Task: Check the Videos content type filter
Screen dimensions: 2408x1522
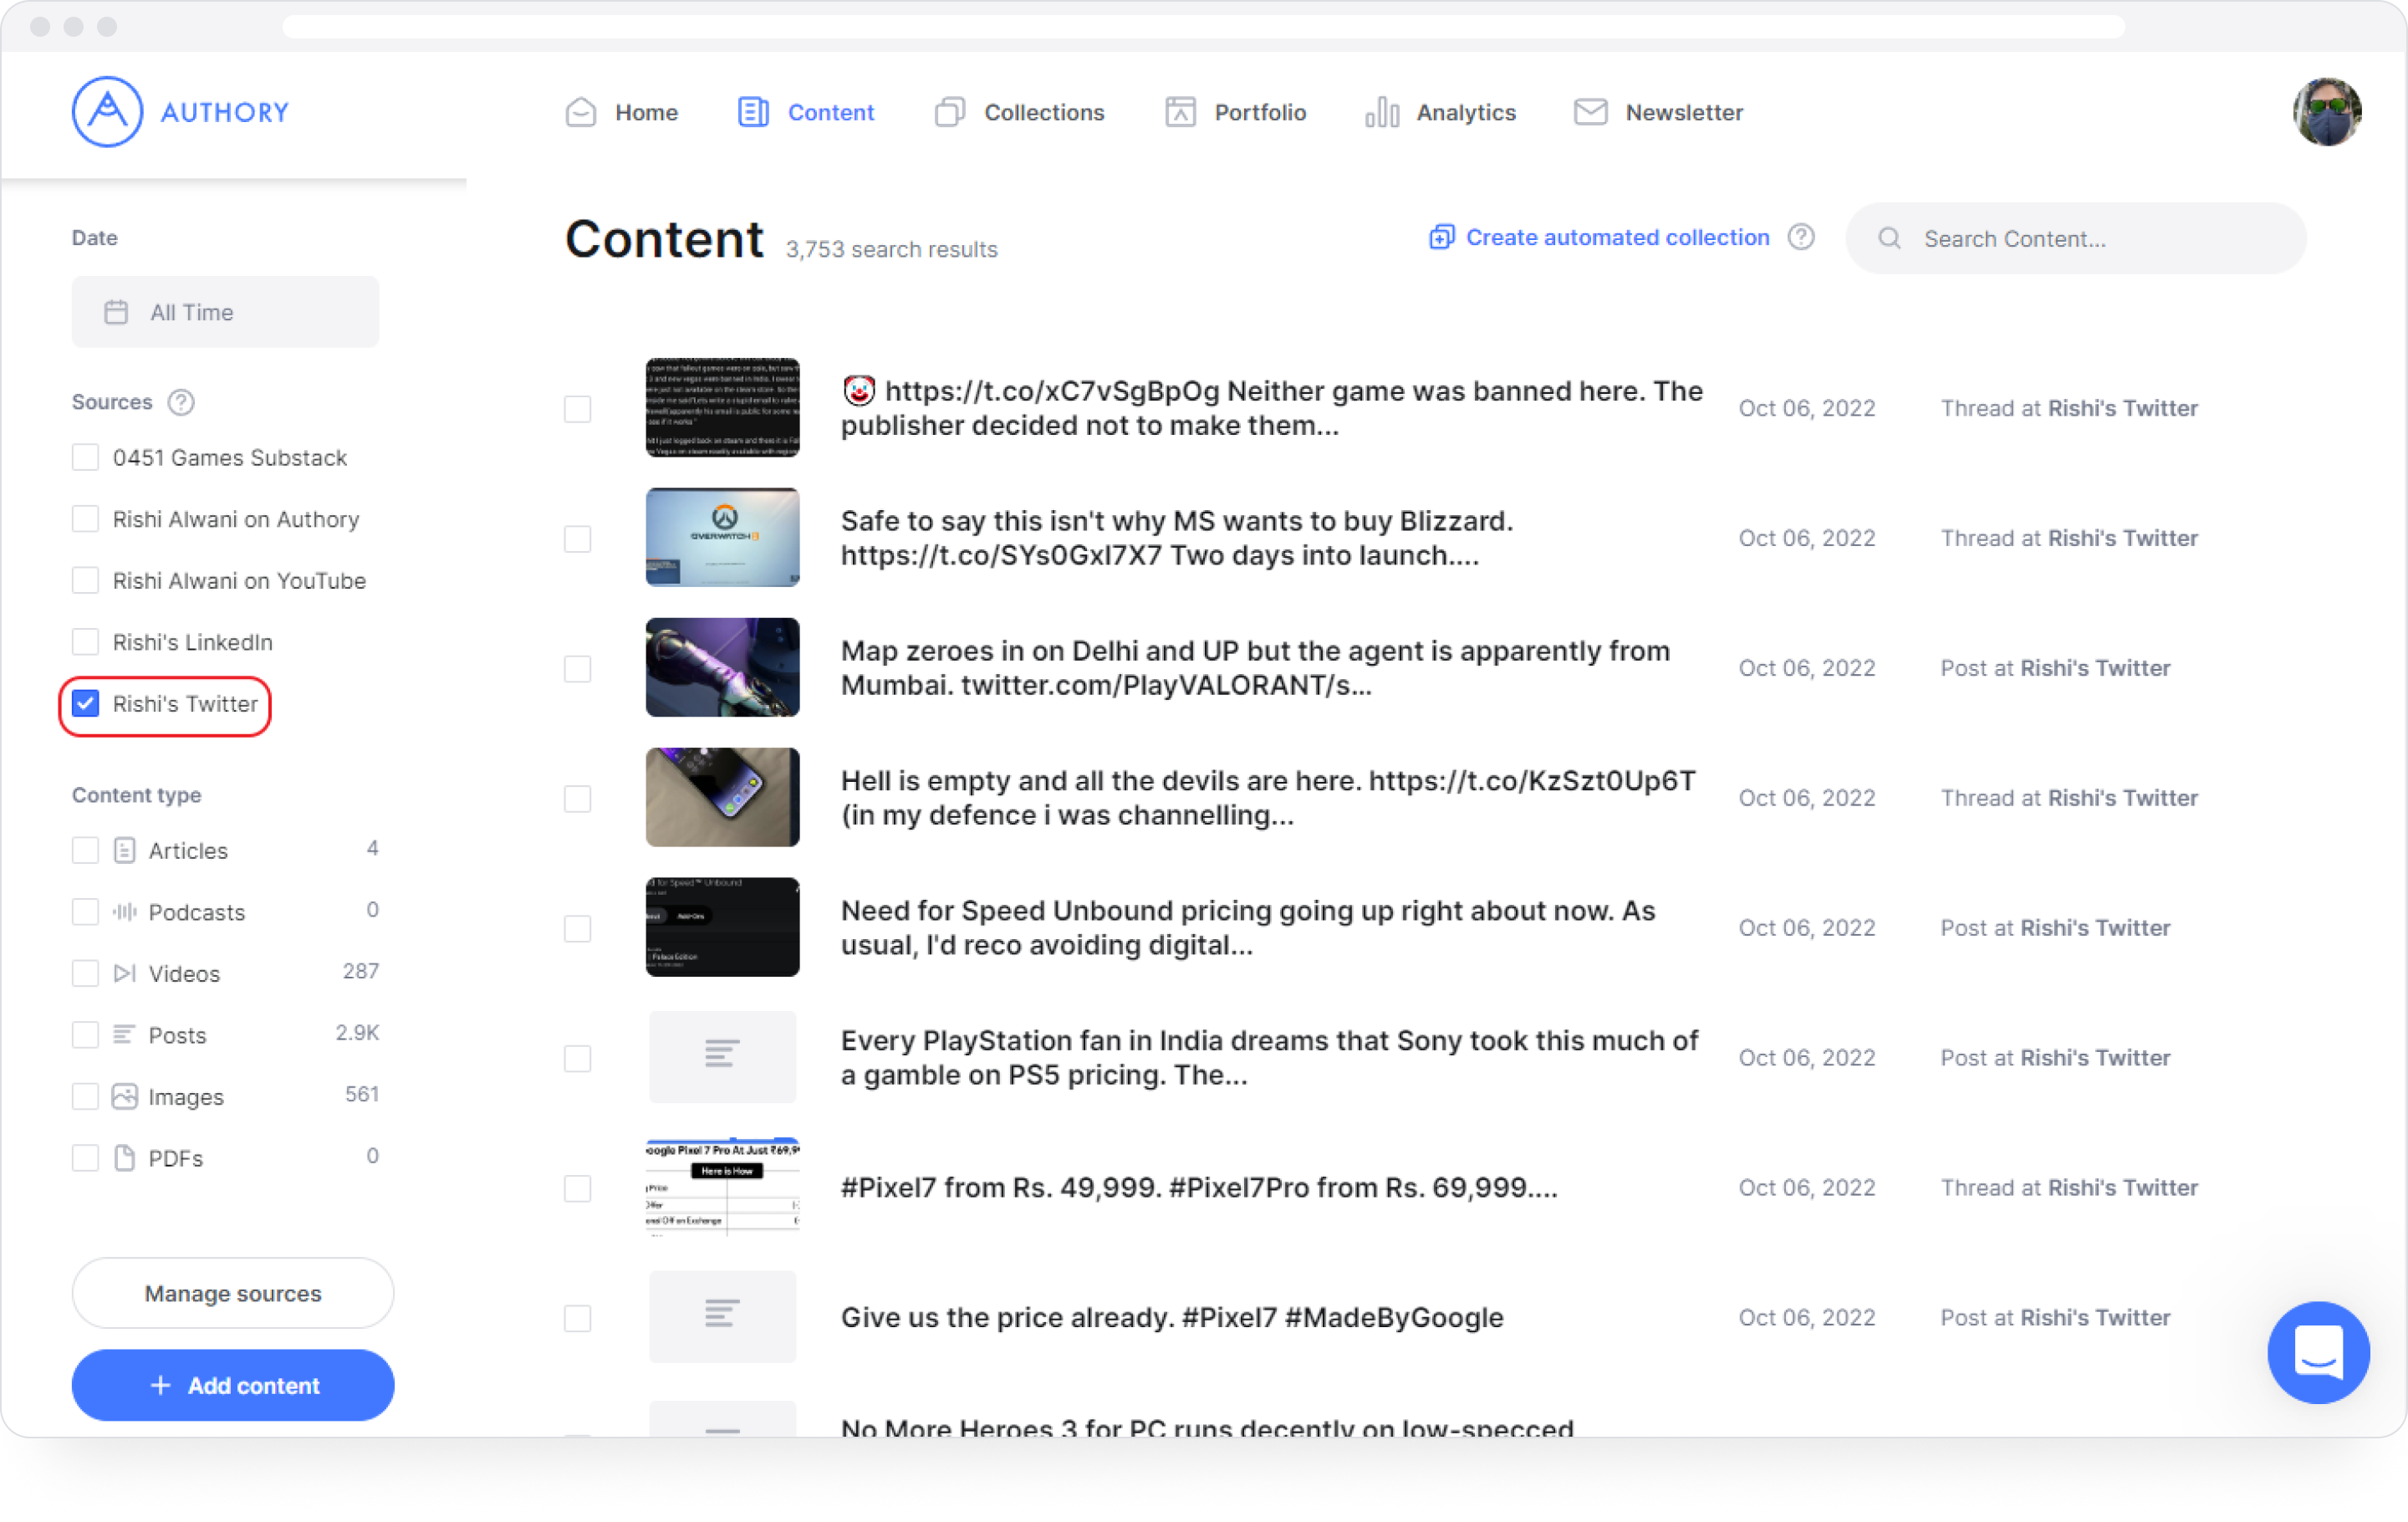Action: tap(85, 973)
